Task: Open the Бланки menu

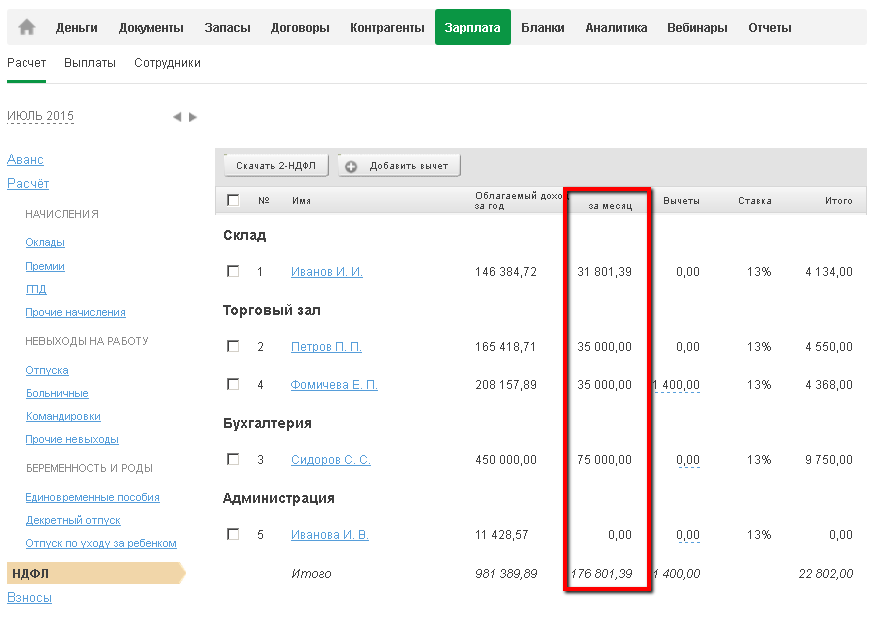Action: tap(542, 27)
